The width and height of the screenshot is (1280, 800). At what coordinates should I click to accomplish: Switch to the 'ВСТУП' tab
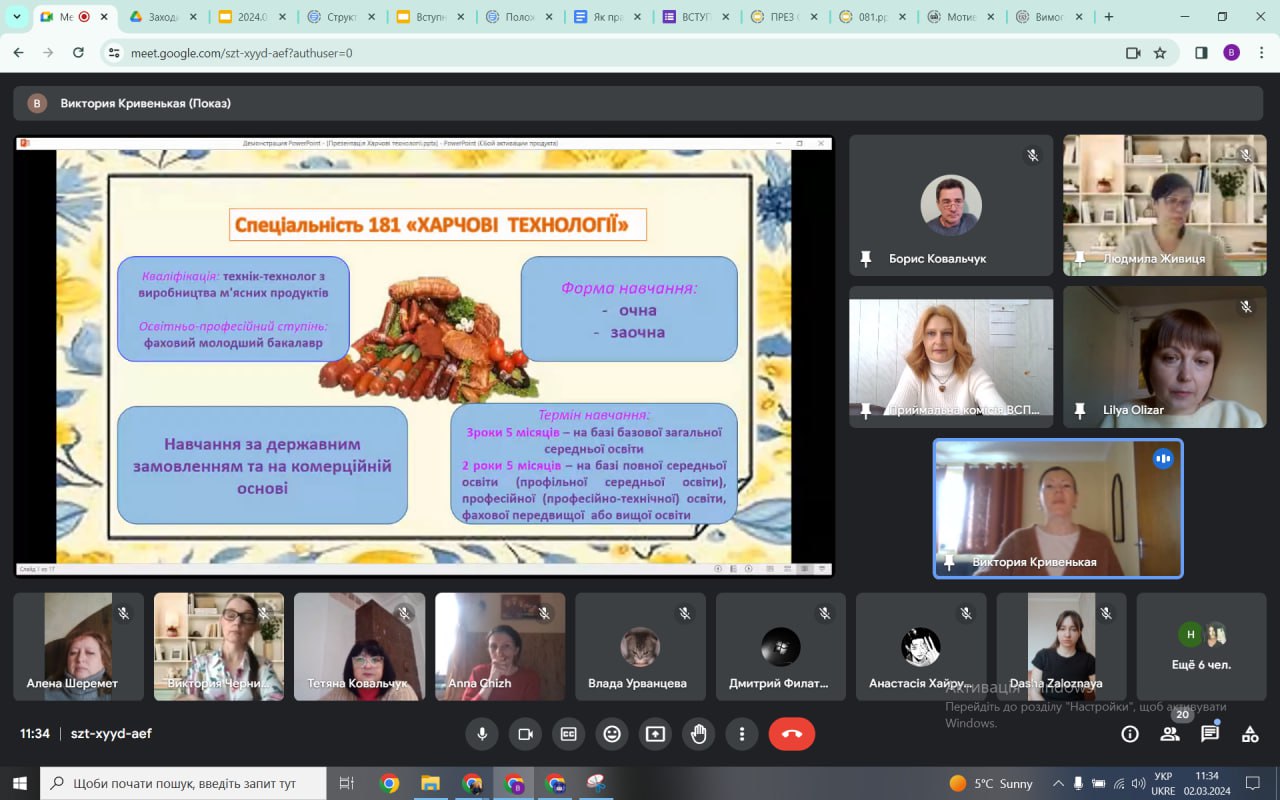[697, 17]
